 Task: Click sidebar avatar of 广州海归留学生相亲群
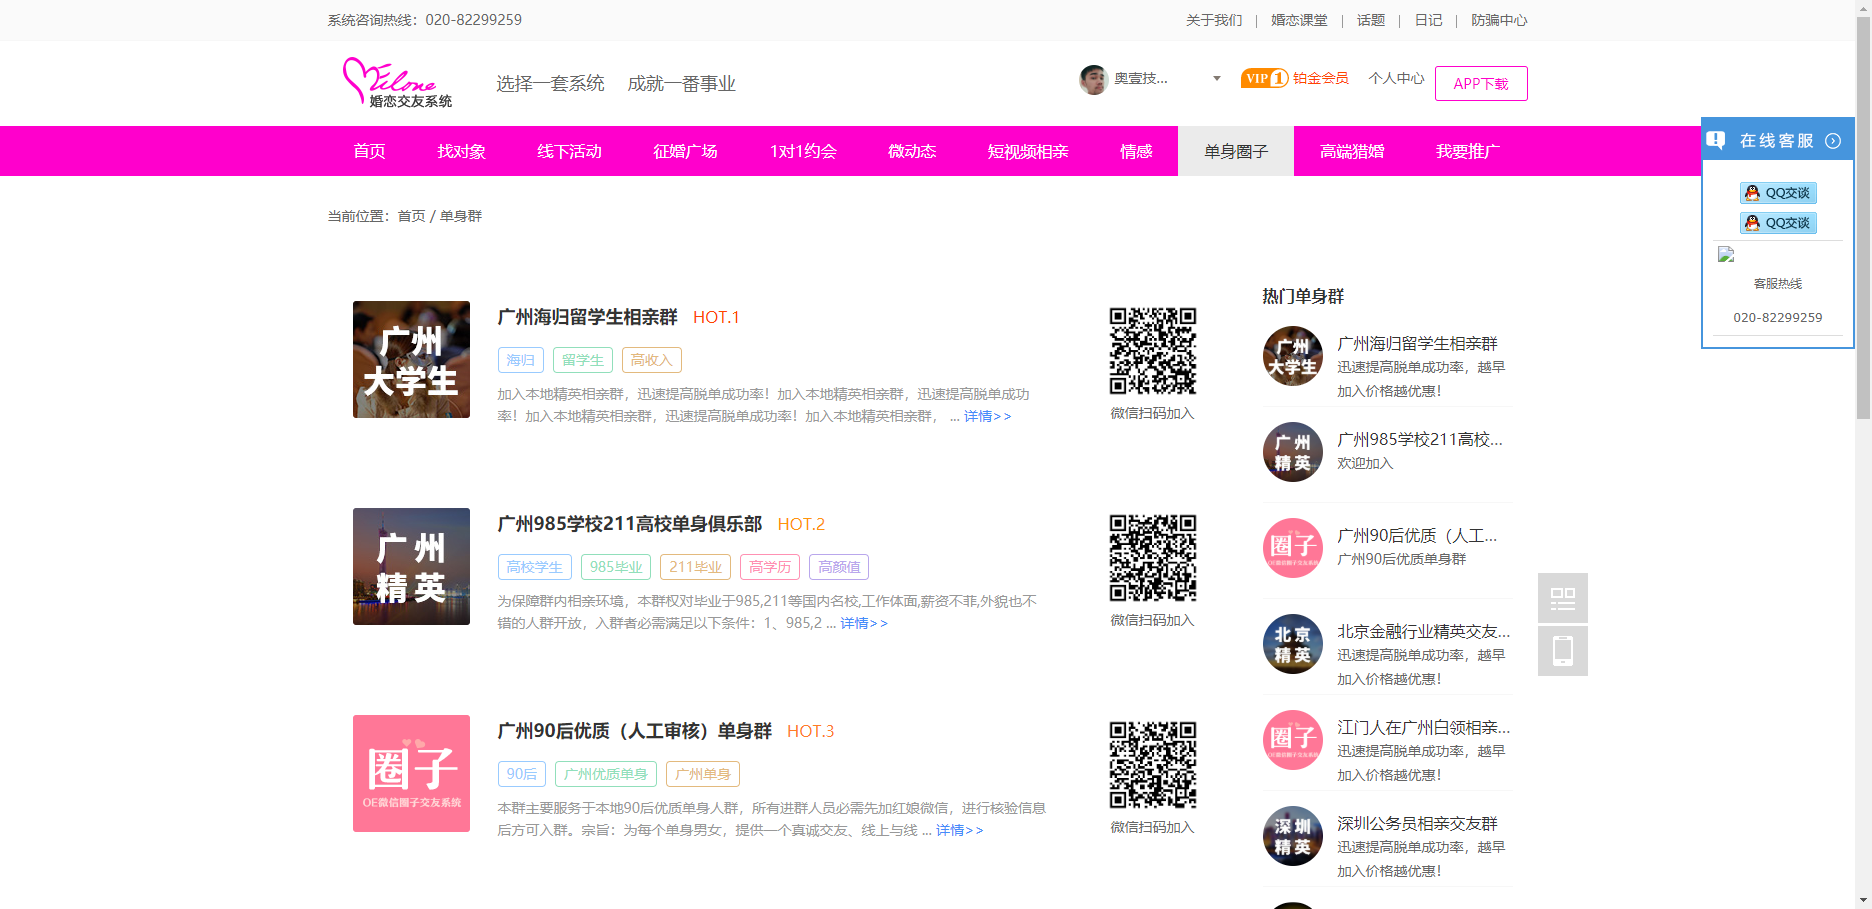pos(1293,356)
